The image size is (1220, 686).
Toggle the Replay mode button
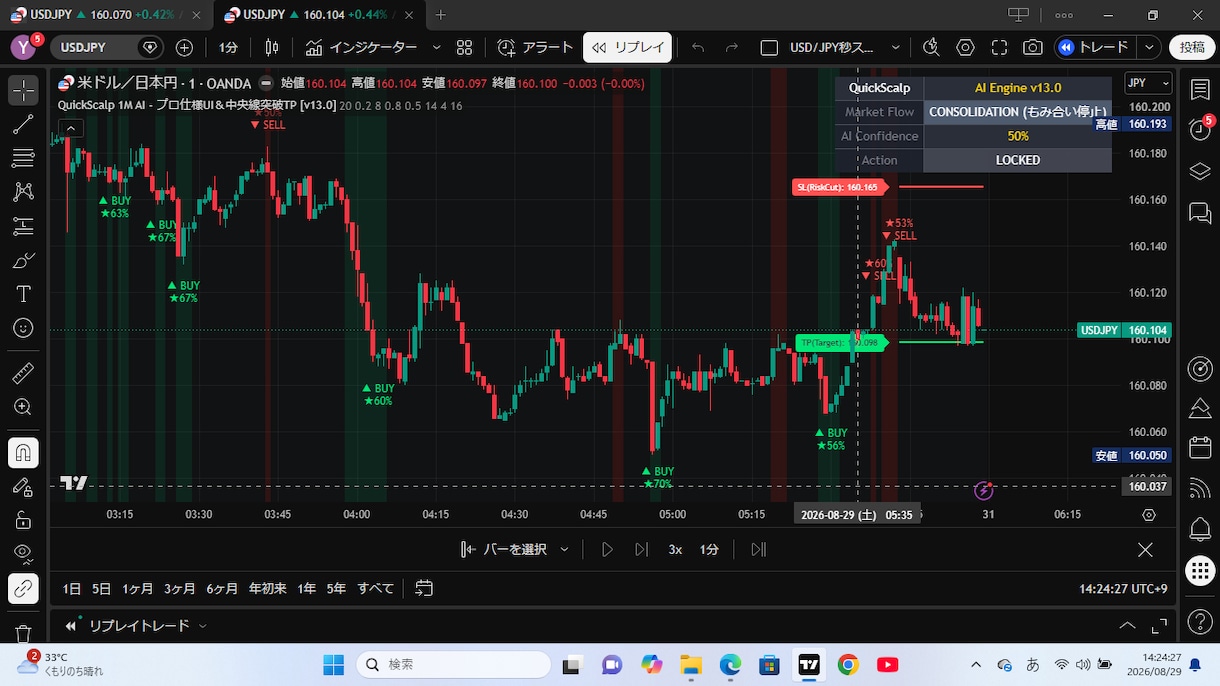[627, 47]
